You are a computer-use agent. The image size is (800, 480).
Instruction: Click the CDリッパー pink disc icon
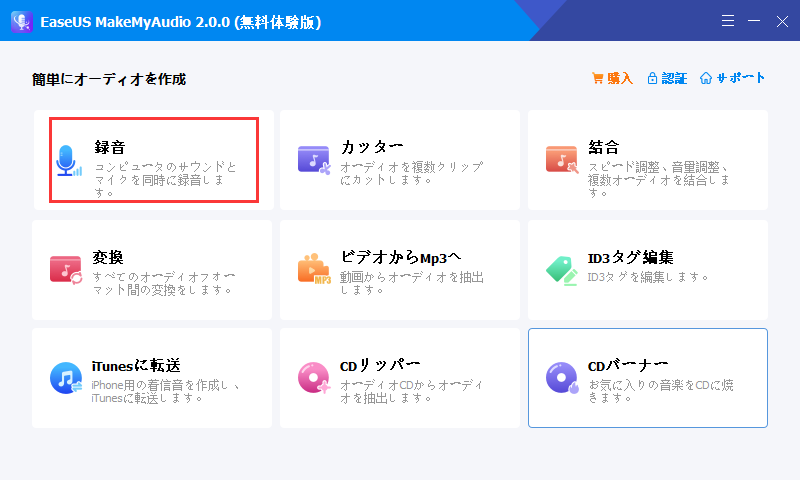pyautogui.click(x=314, y=378)
